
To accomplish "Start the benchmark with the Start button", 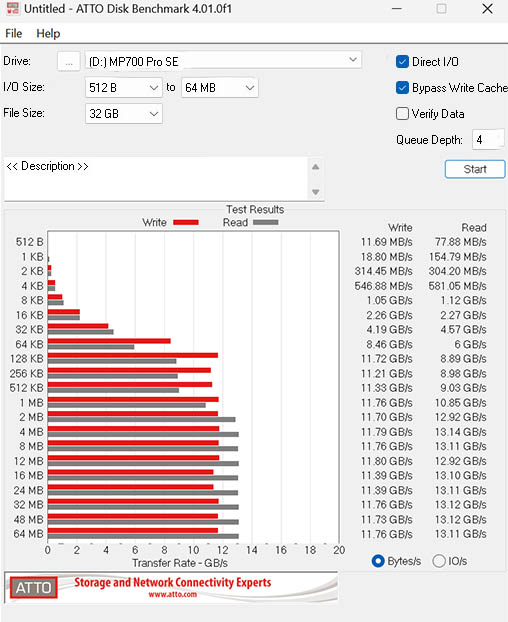I will [x=475, y=169].
